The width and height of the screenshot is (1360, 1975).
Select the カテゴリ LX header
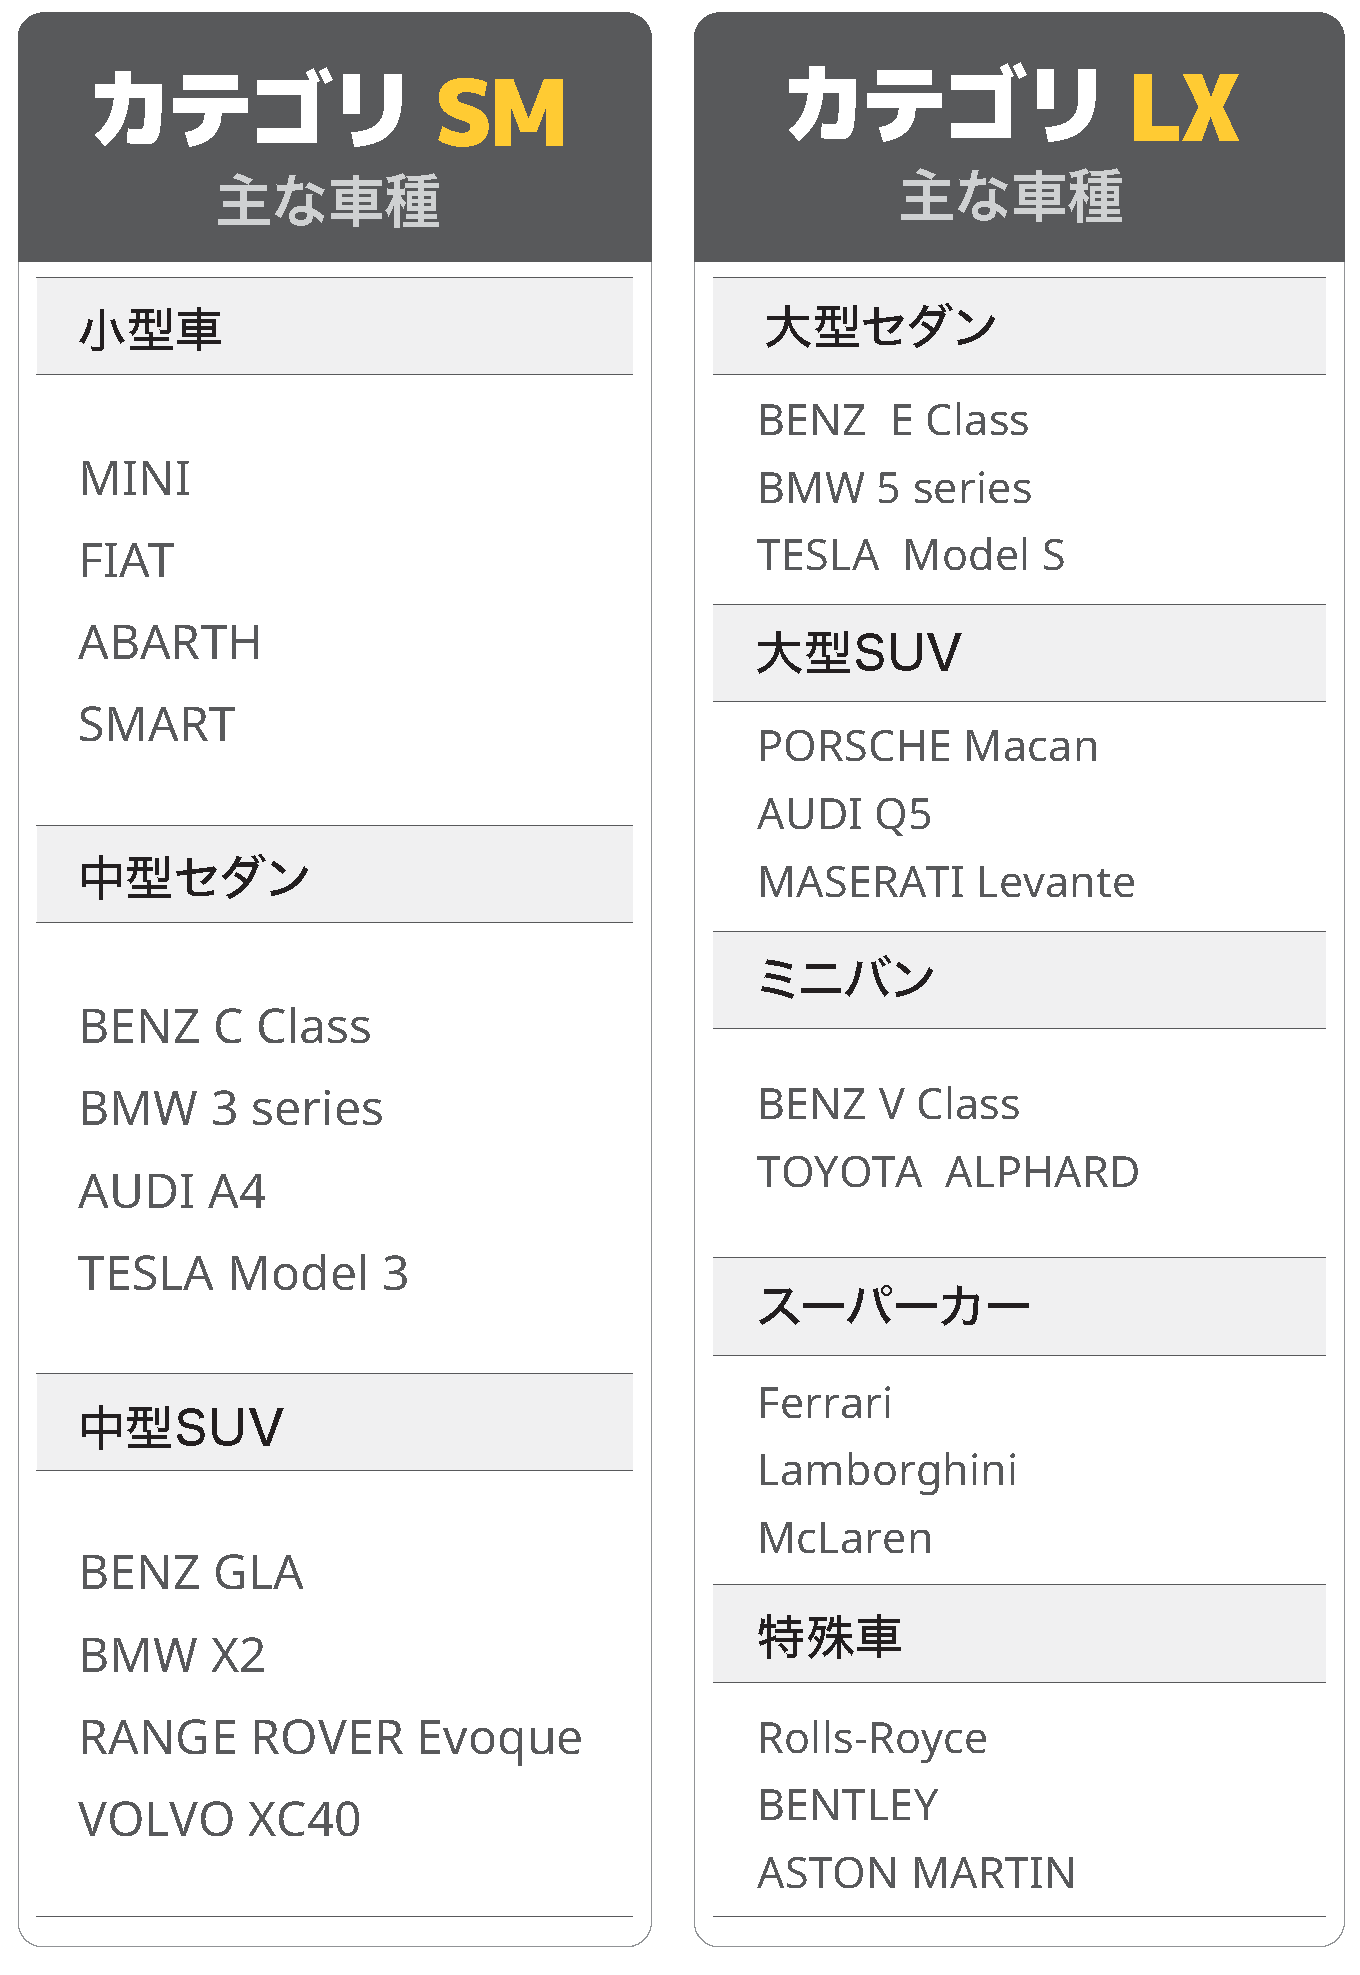1019,137
